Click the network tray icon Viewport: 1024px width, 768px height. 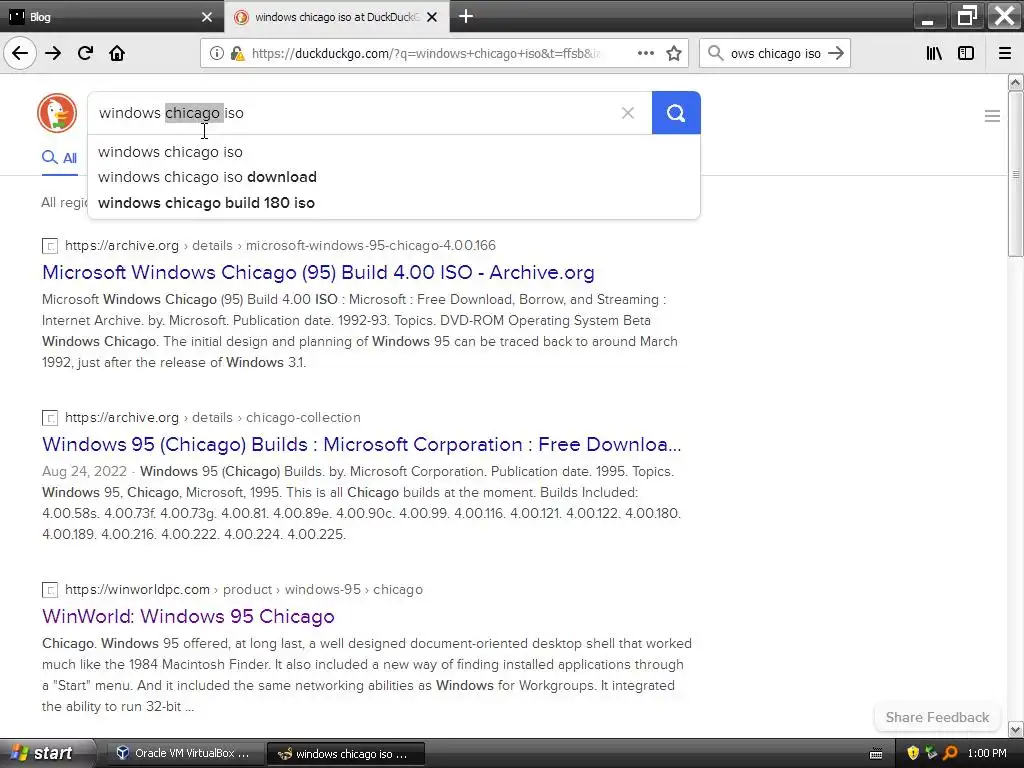tap(931, 753)
